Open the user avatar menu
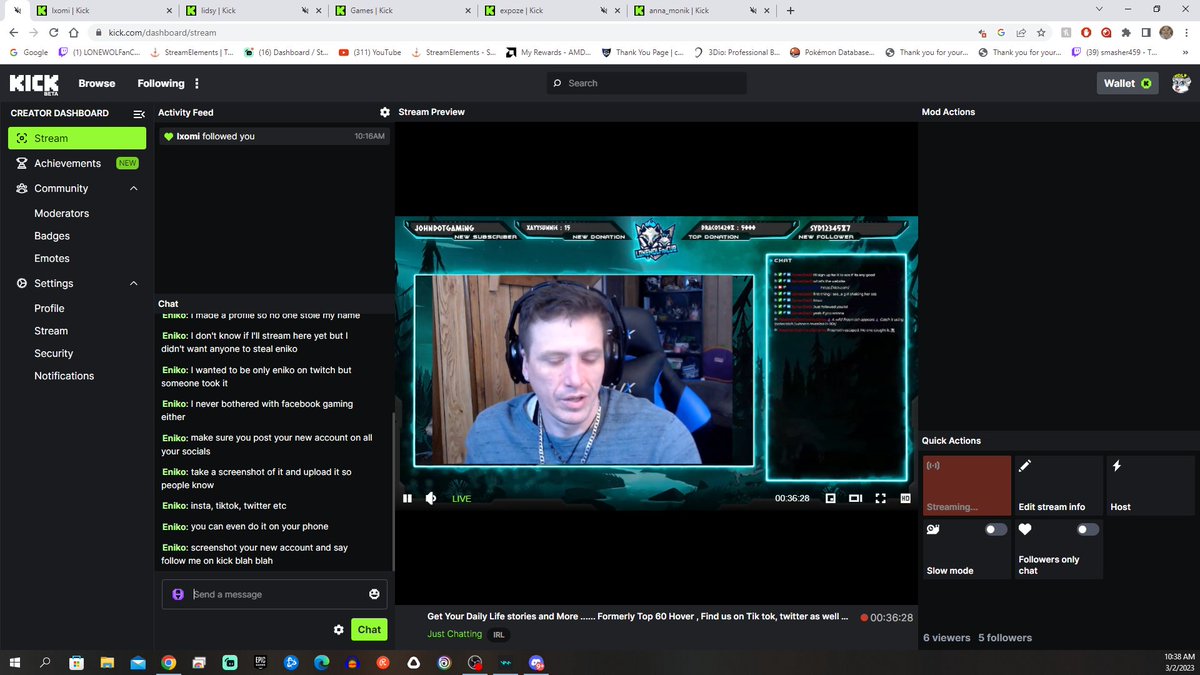 pyautogui.click(x=1181, y=83)
